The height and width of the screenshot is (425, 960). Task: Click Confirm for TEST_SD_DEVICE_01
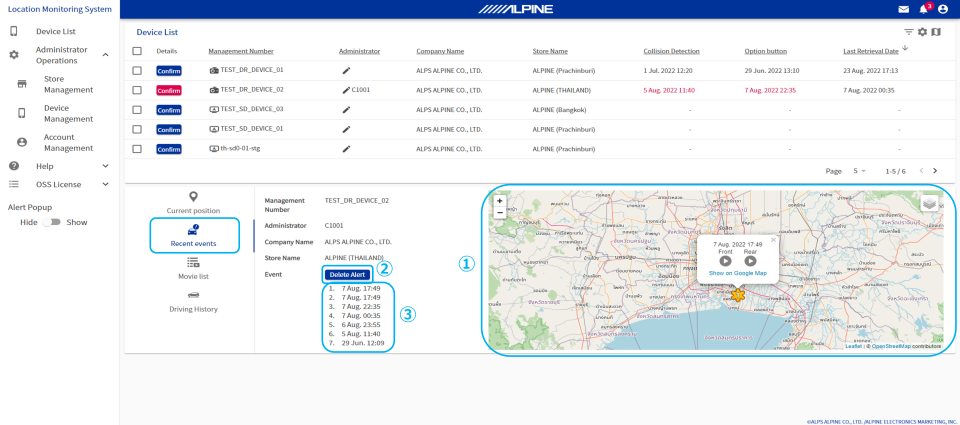pos(169,129)
